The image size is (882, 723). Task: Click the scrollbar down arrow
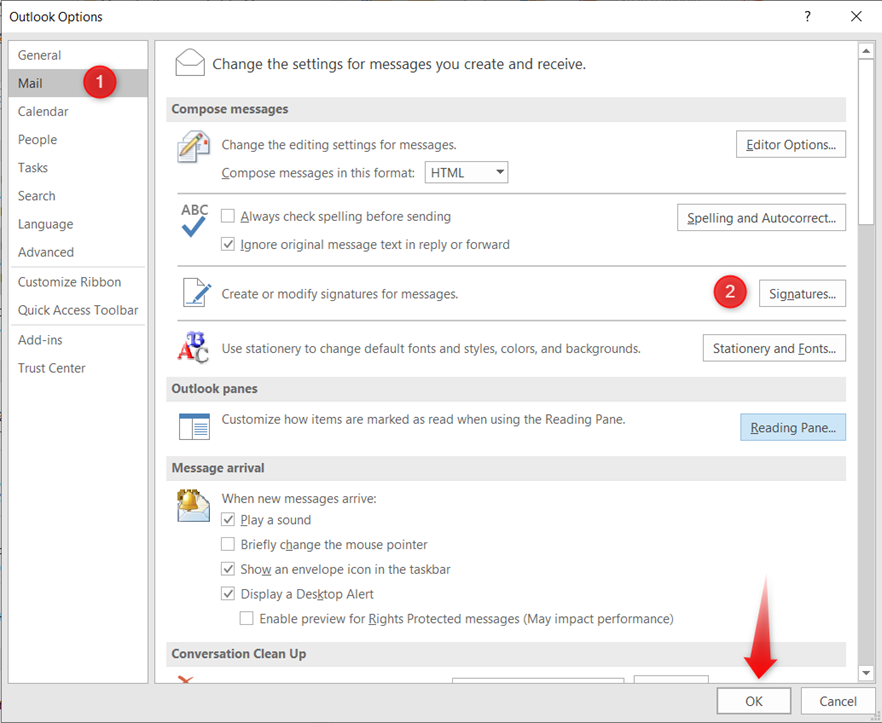tap(866, 674)
